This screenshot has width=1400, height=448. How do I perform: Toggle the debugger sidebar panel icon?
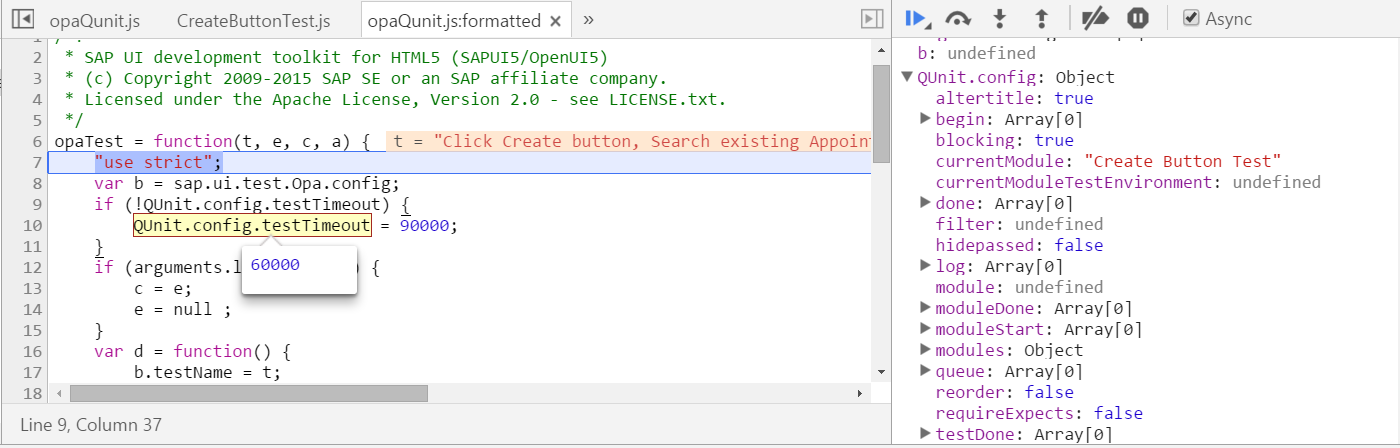871,19
